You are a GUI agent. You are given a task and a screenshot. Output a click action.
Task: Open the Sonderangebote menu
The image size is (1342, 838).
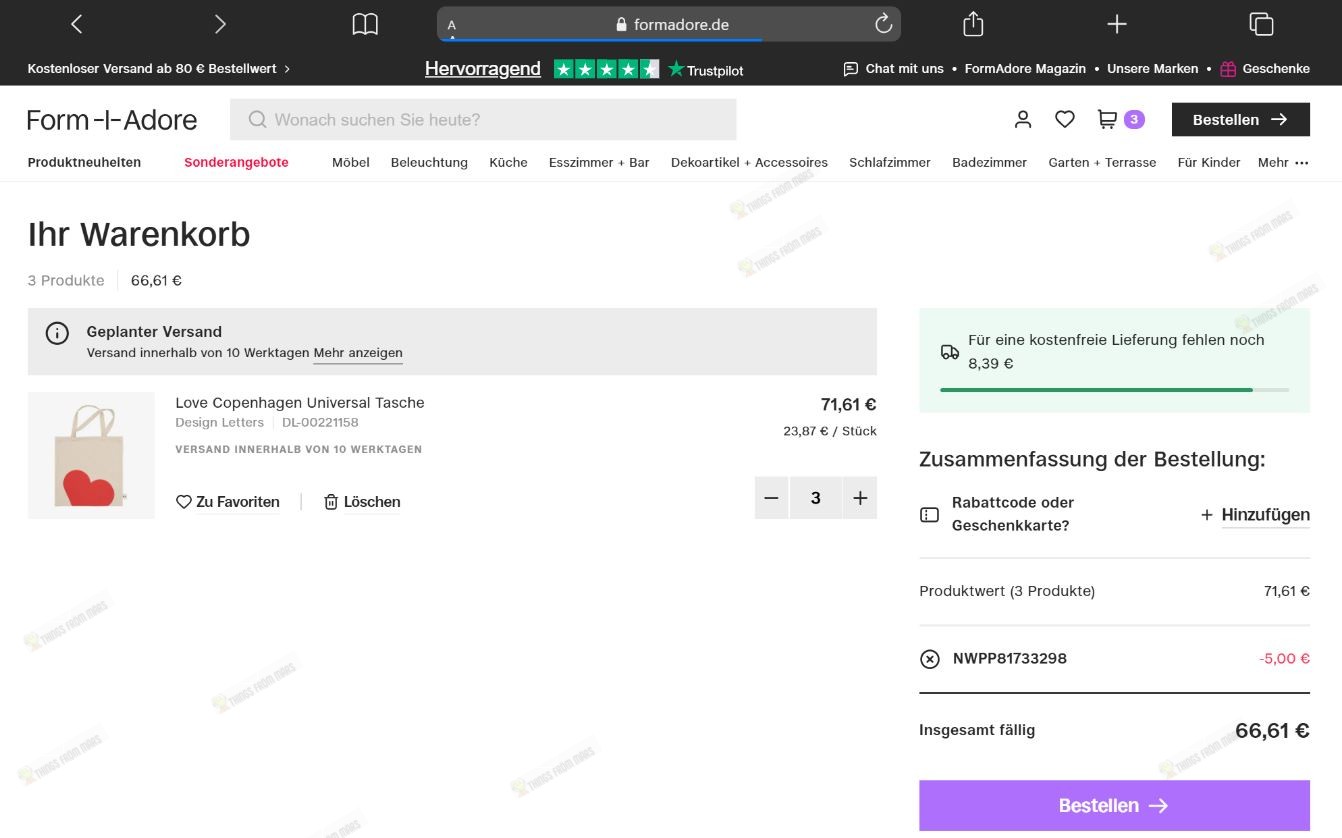(236, 162)
